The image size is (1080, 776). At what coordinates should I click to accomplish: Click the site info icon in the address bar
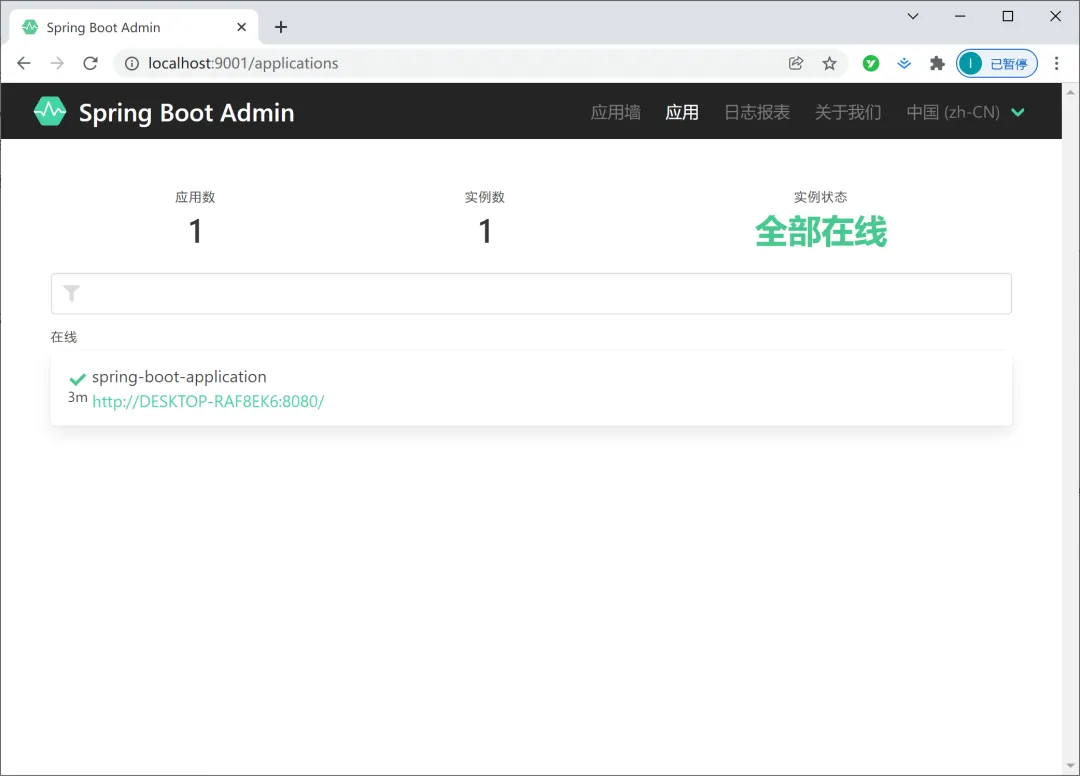point(132,63)
